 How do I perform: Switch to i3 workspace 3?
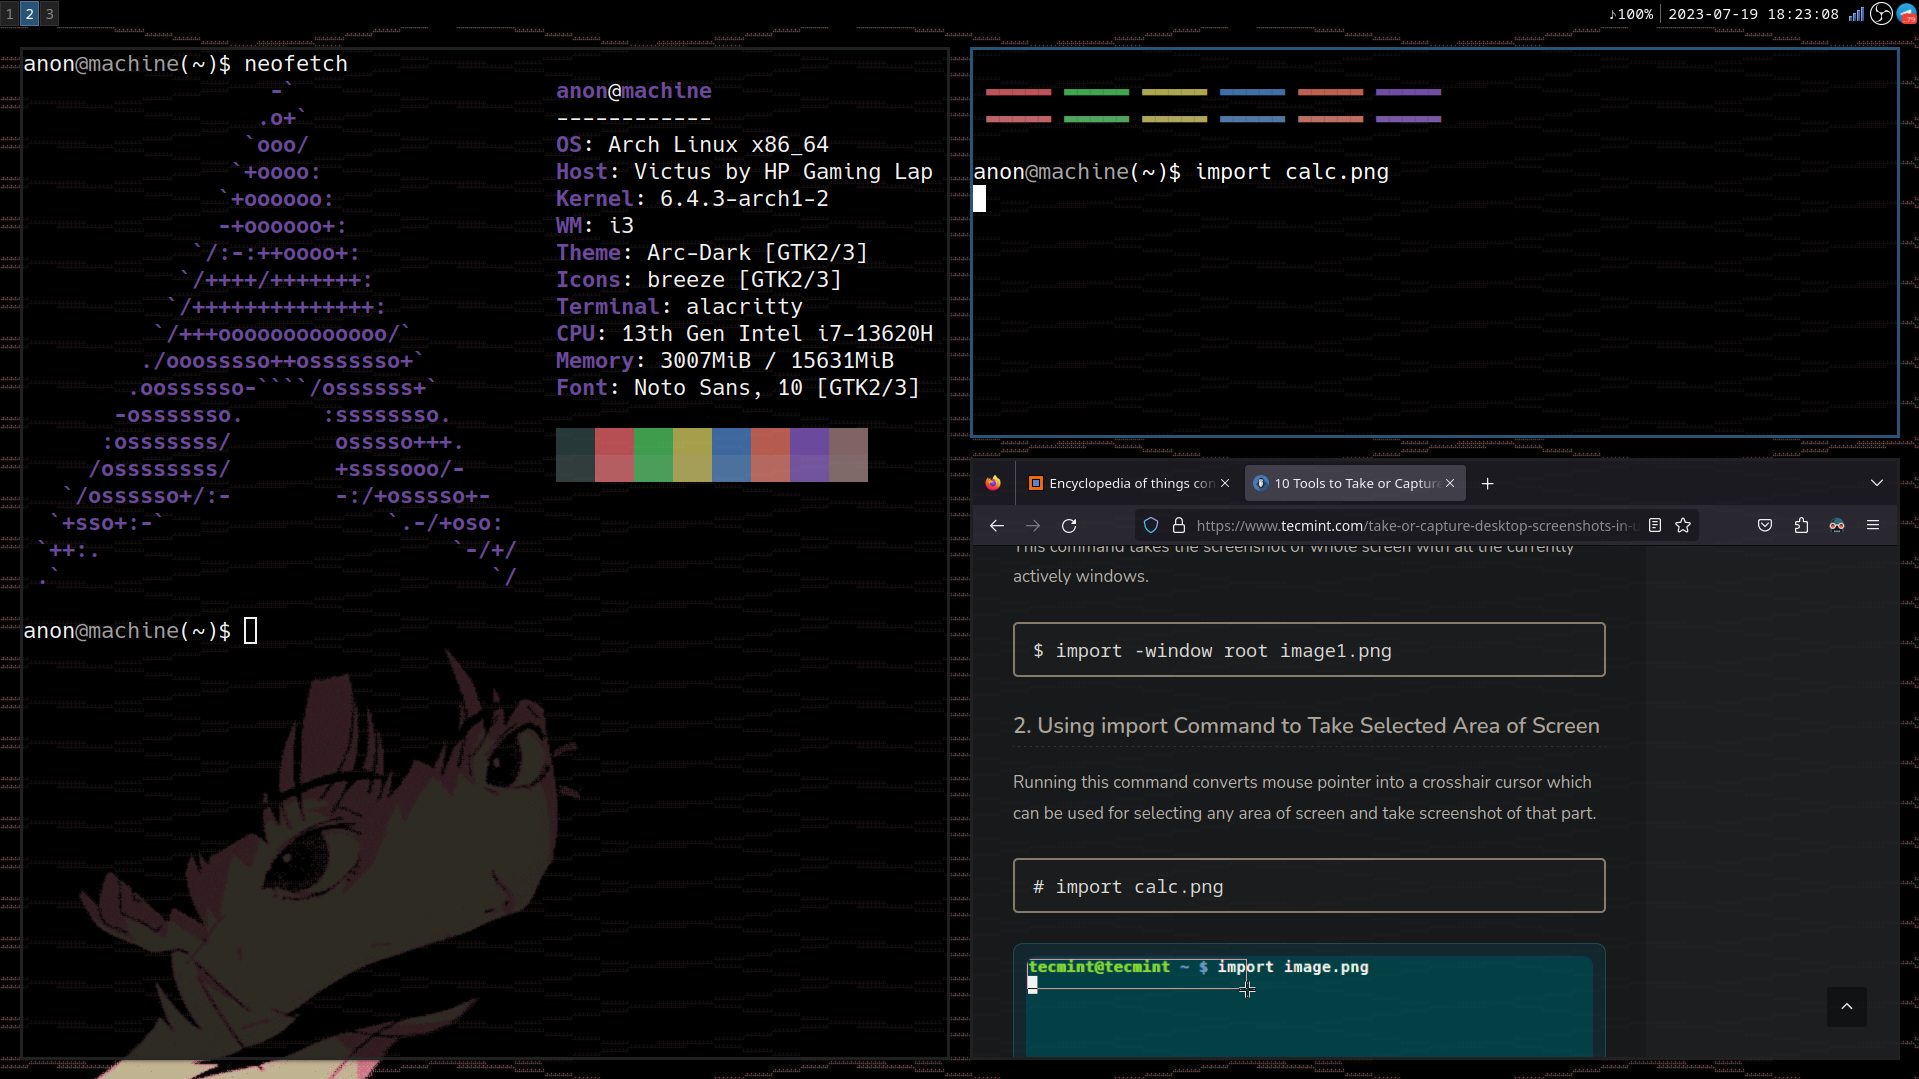click(x=49, y=13)
